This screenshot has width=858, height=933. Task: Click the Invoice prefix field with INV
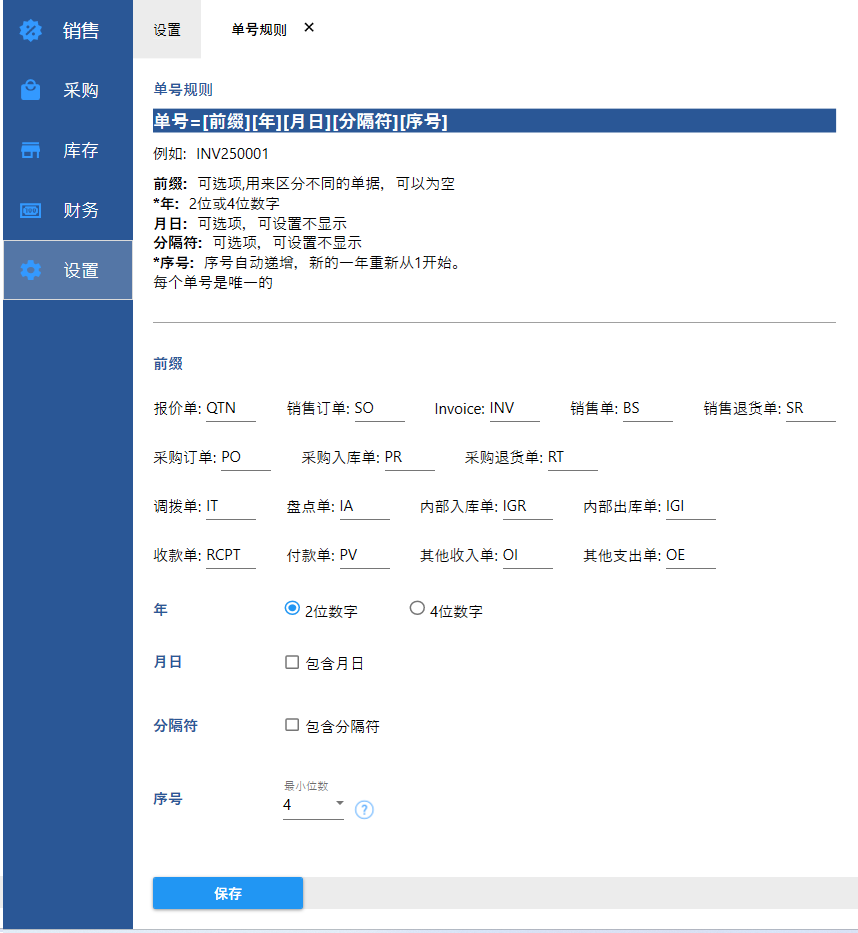[x=514, y=409]
